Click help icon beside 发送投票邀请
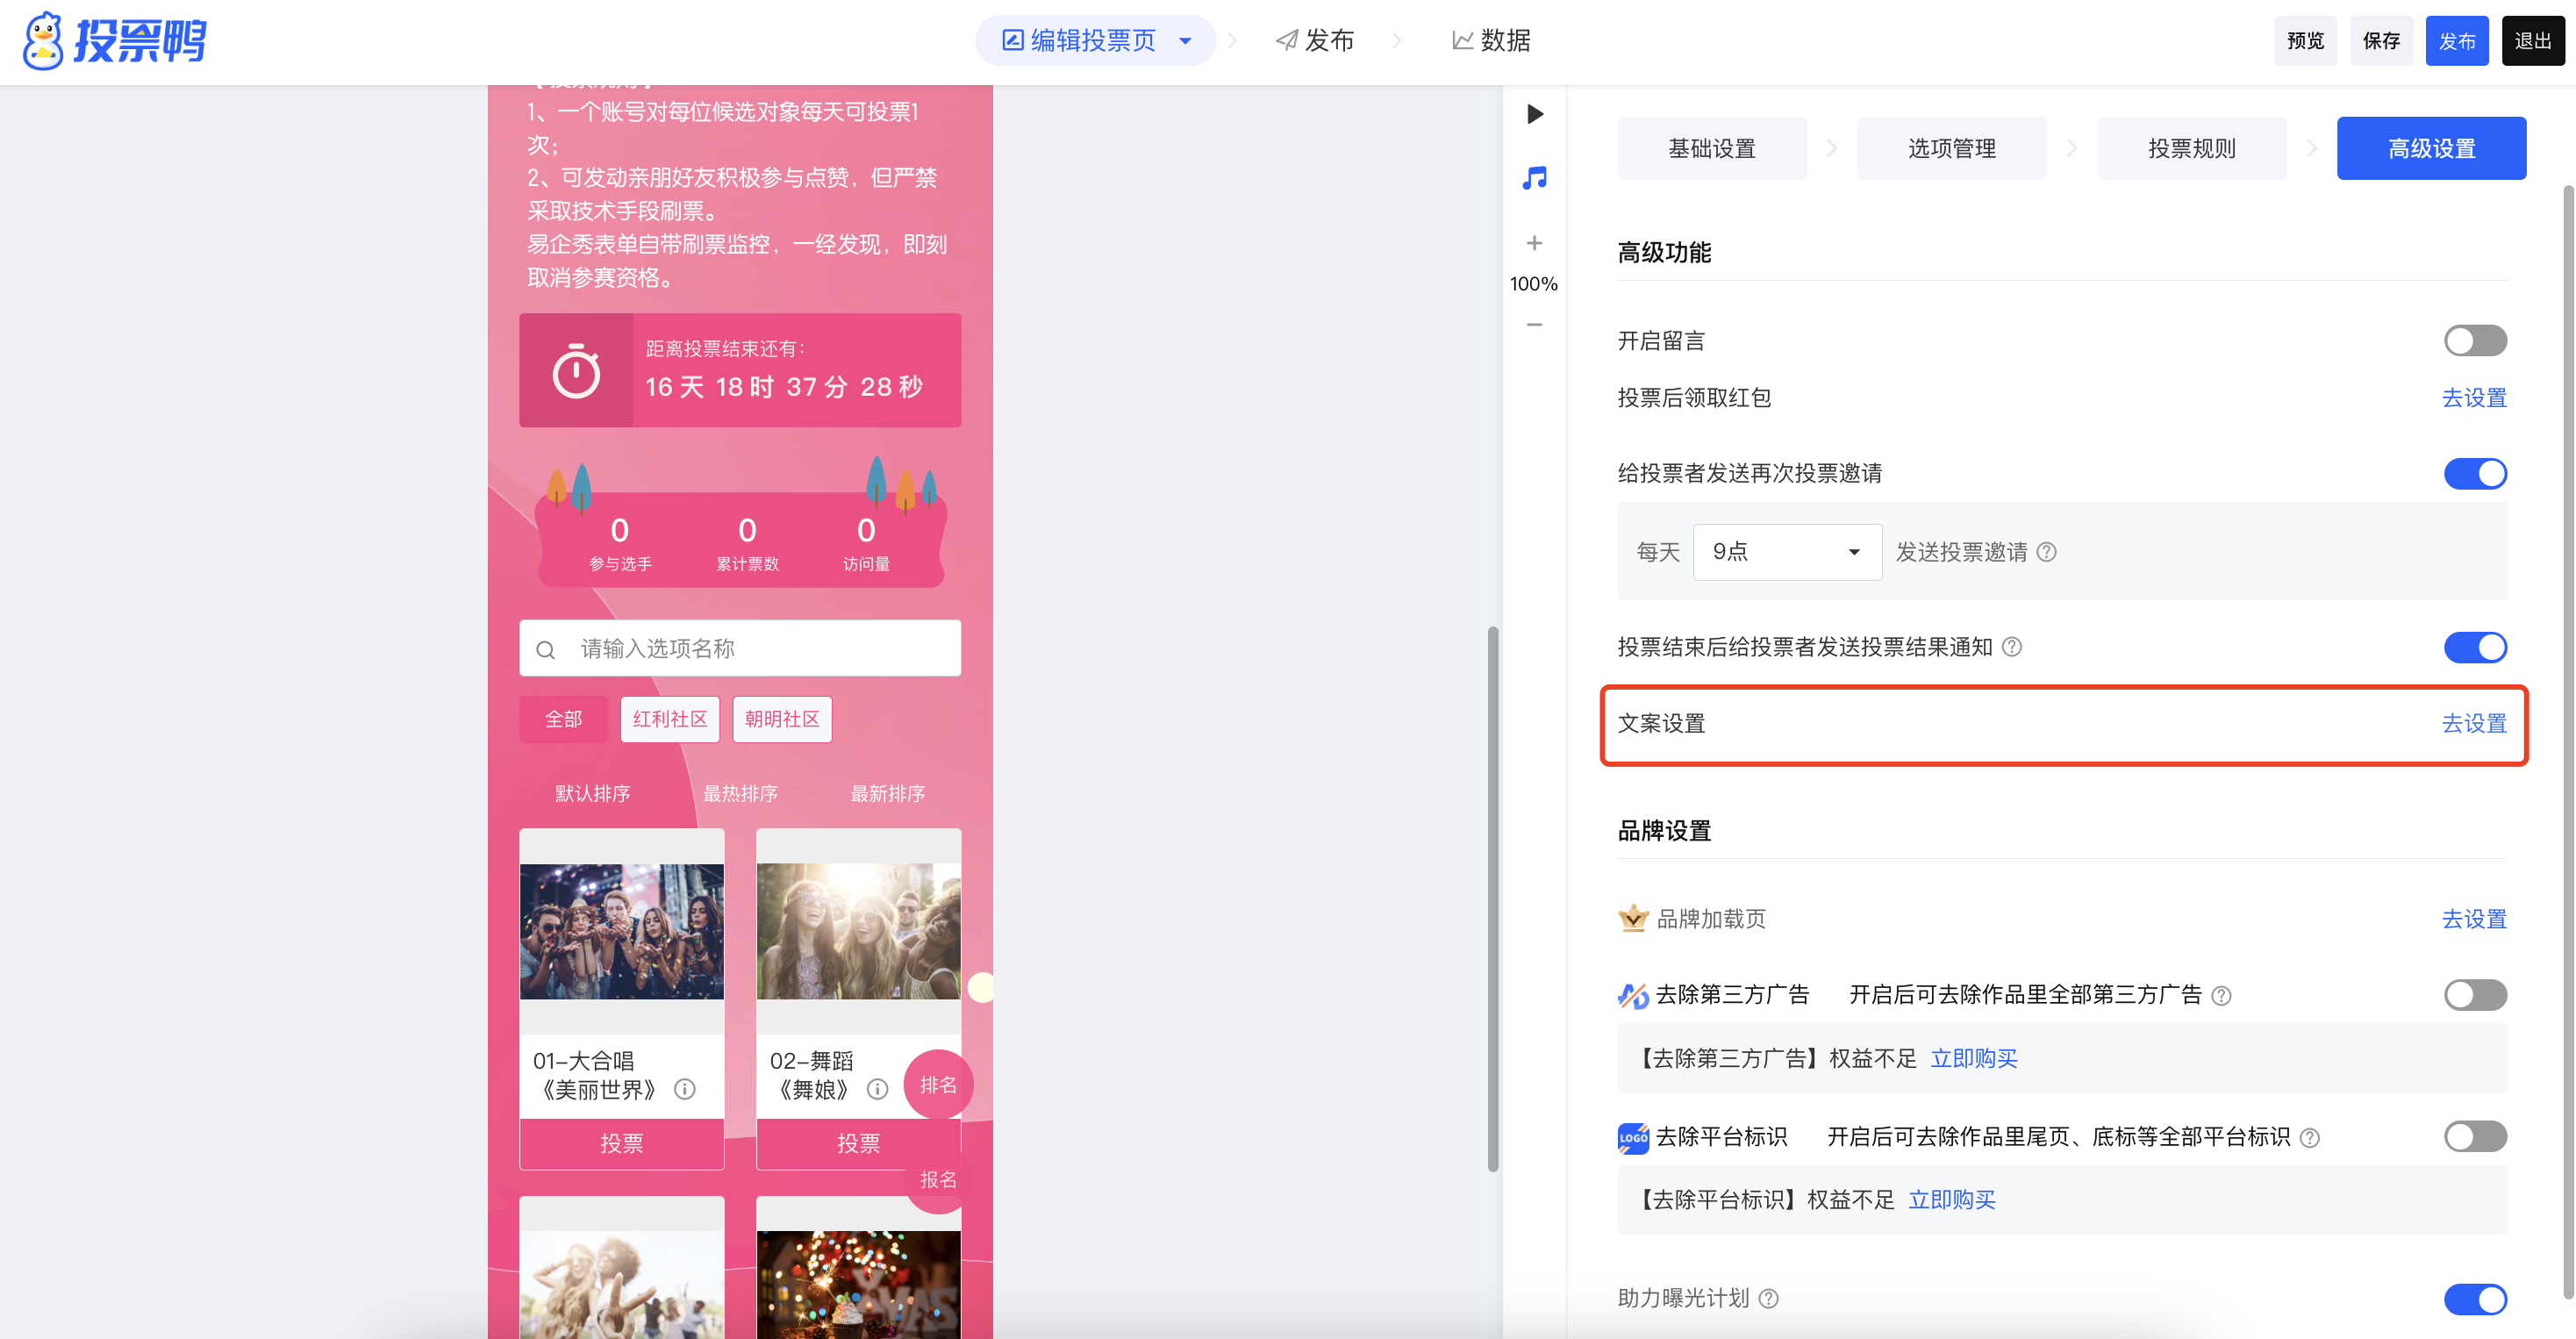The image size is (2576, 1339). [2046, 552]
